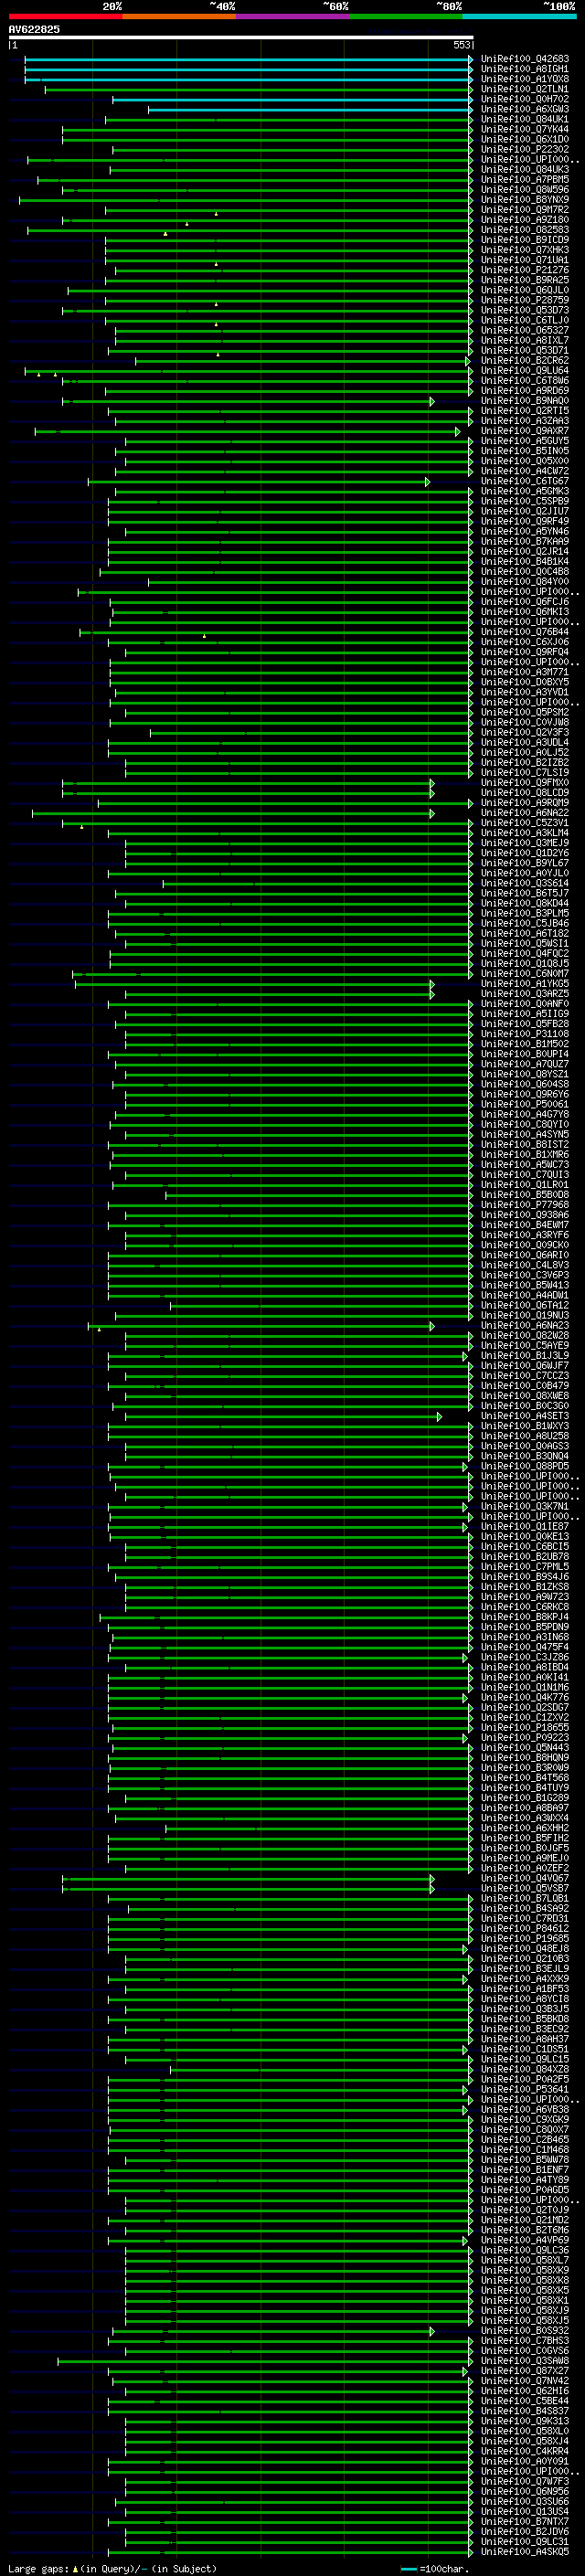
Task: Select the UniRef100_Q3SAW8 entry
Action: pos(525,2360)
